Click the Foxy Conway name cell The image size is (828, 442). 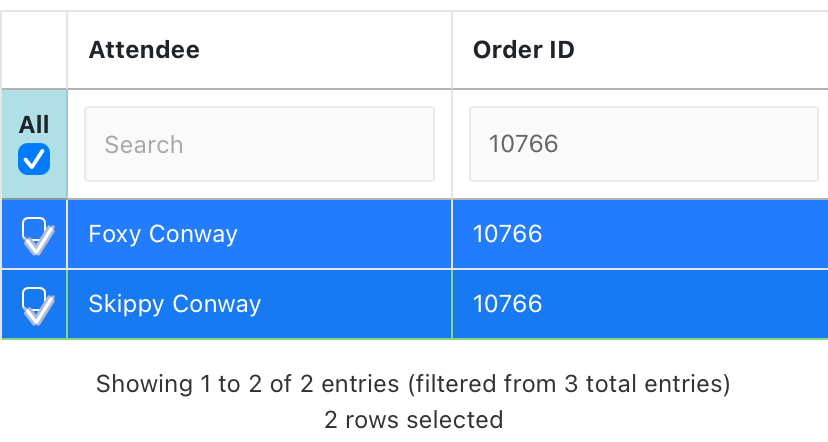coord(163,234)
